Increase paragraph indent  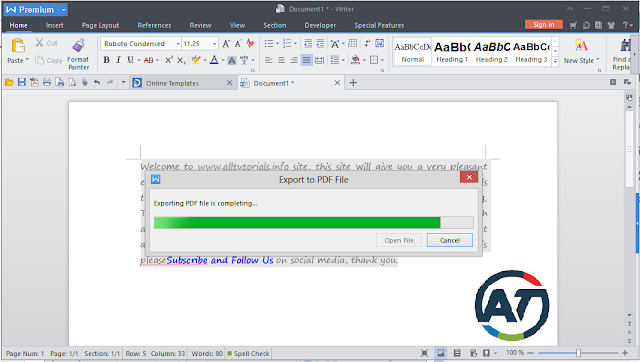tap(320, 43)
